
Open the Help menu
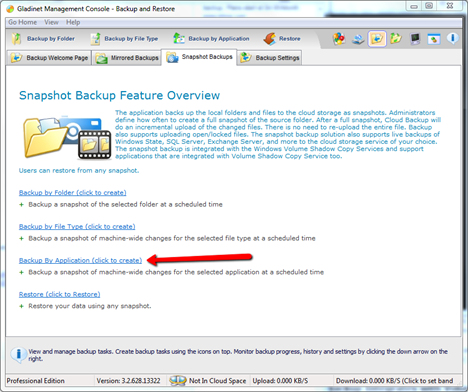[x=73, y=22]
